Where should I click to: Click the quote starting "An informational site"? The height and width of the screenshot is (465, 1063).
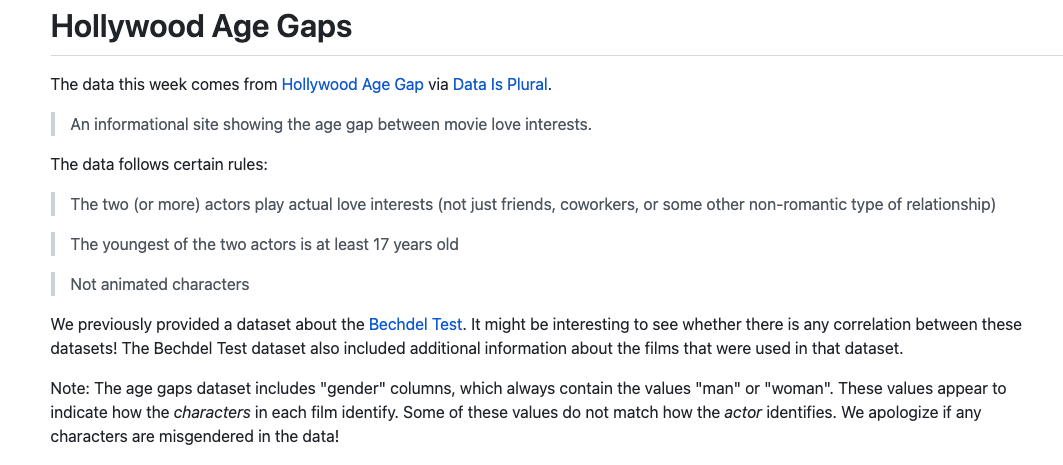tap(331, 124)
